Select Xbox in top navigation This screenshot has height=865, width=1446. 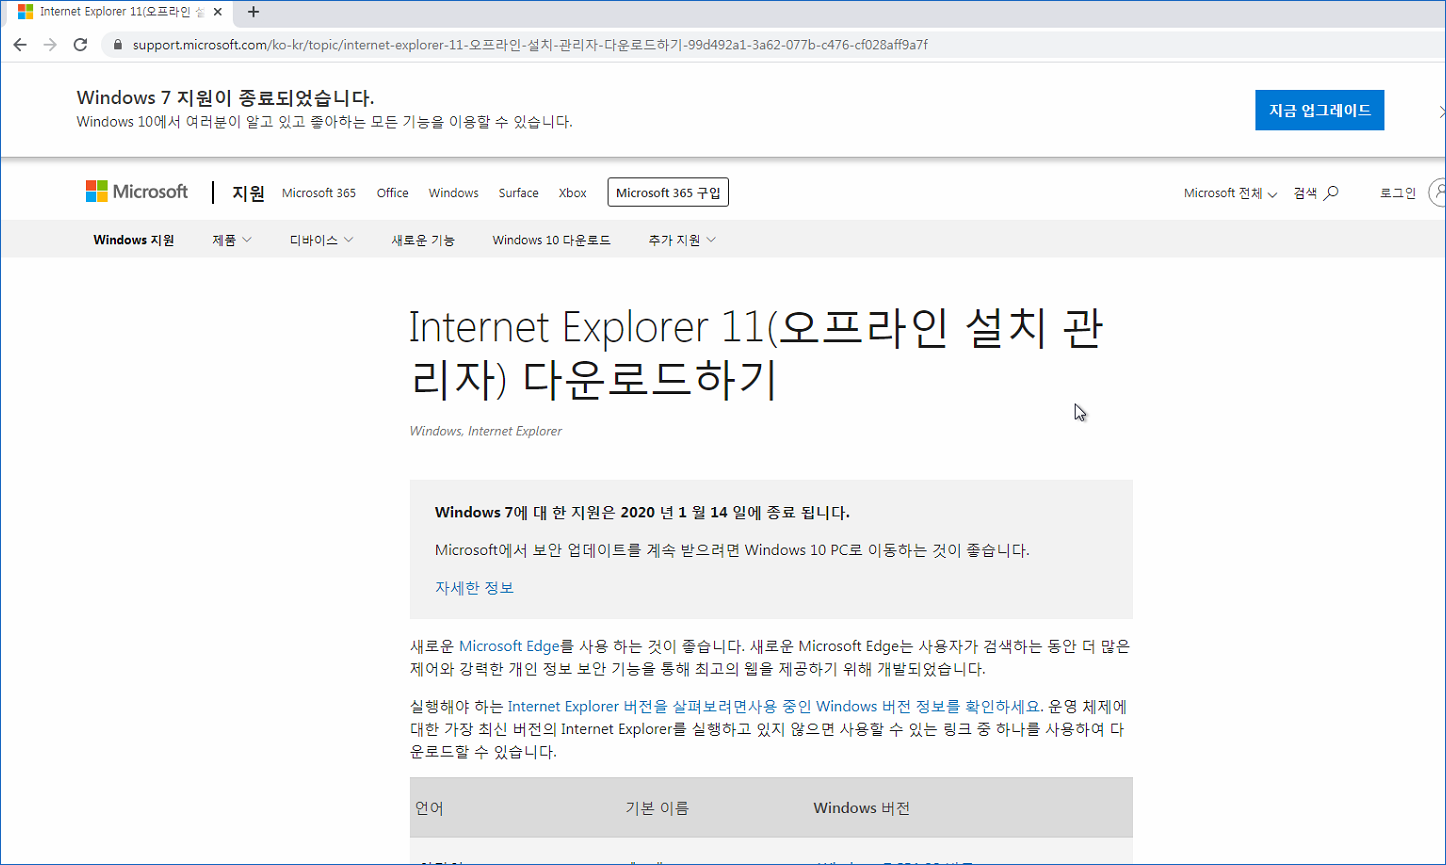click(573, 193)
